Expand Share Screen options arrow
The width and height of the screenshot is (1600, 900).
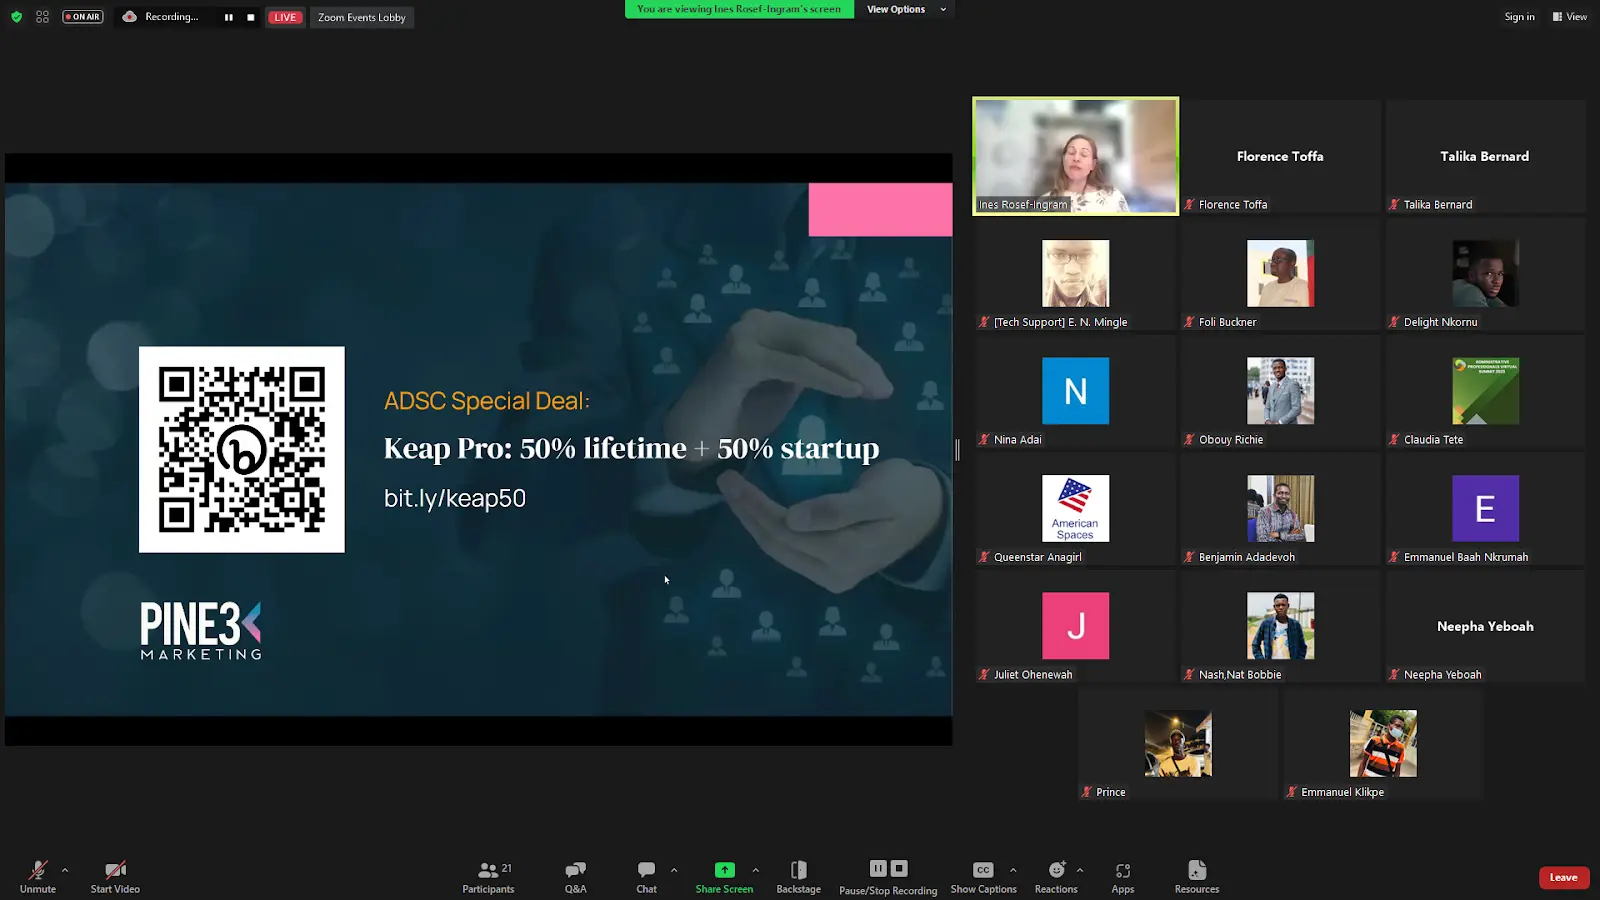(x=756, y=870)
